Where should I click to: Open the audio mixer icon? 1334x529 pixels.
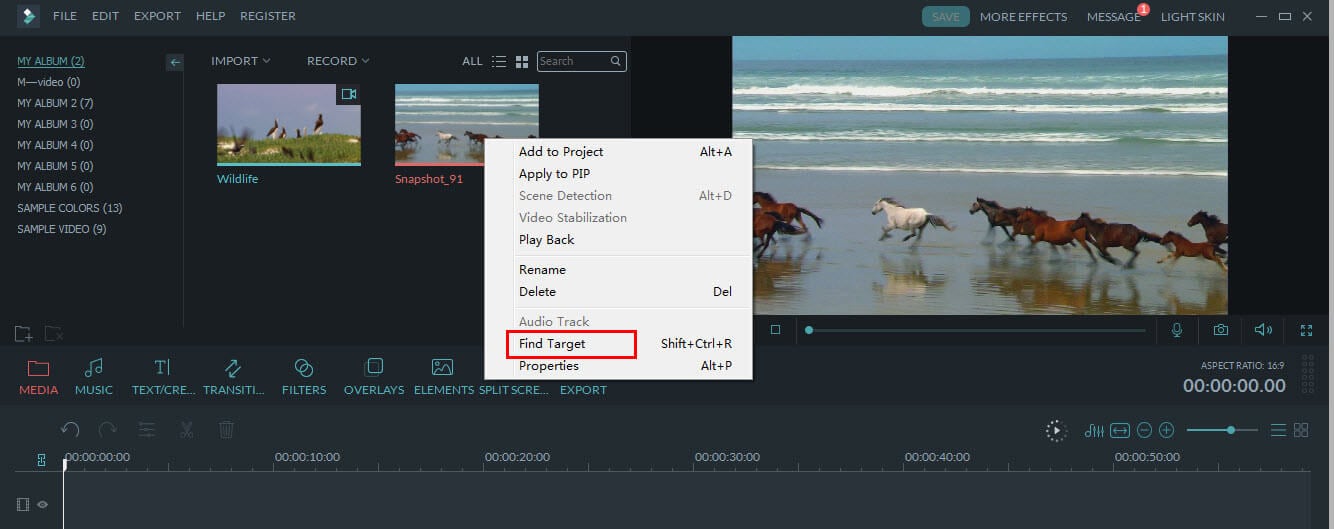pos(1094,430)
